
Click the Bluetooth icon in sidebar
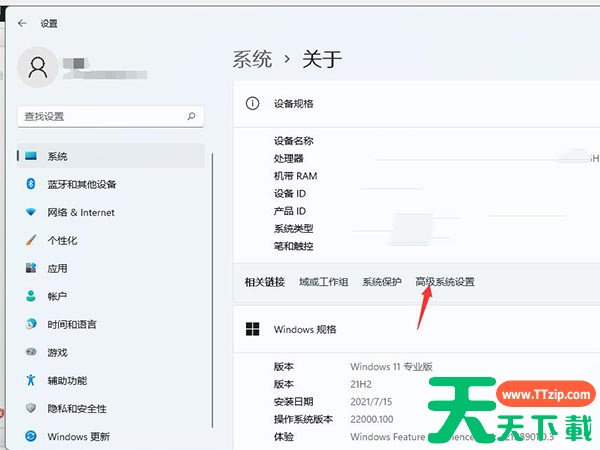pos(31,184)
